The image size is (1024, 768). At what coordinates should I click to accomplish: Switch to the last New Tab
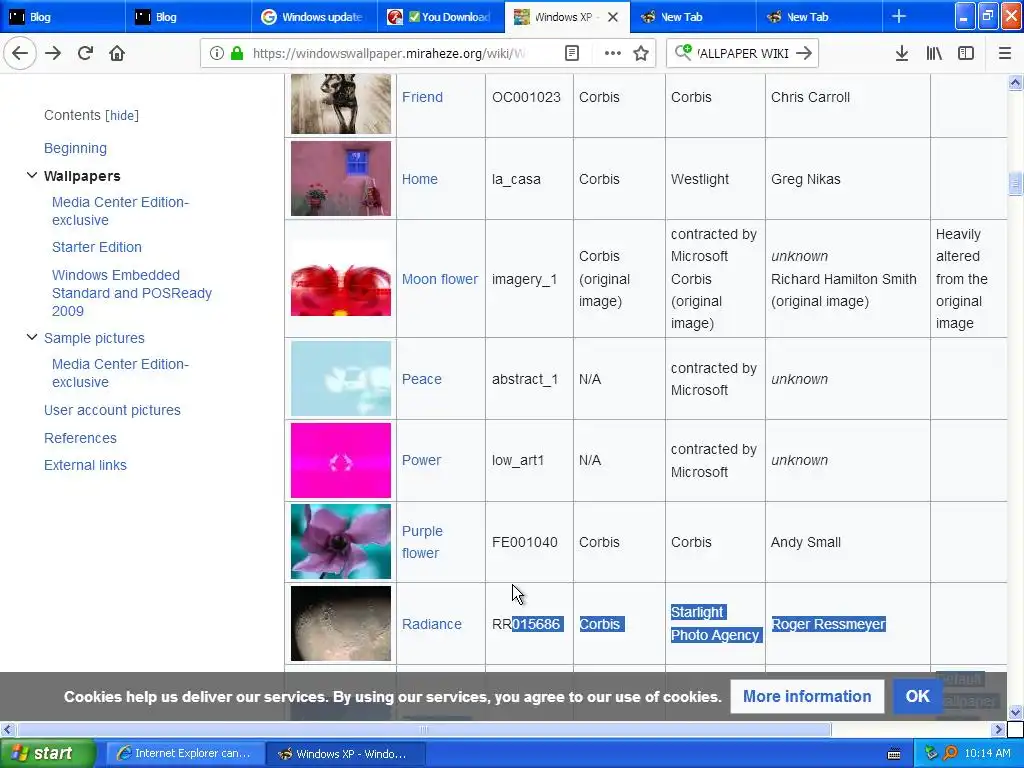click(818, 17)
